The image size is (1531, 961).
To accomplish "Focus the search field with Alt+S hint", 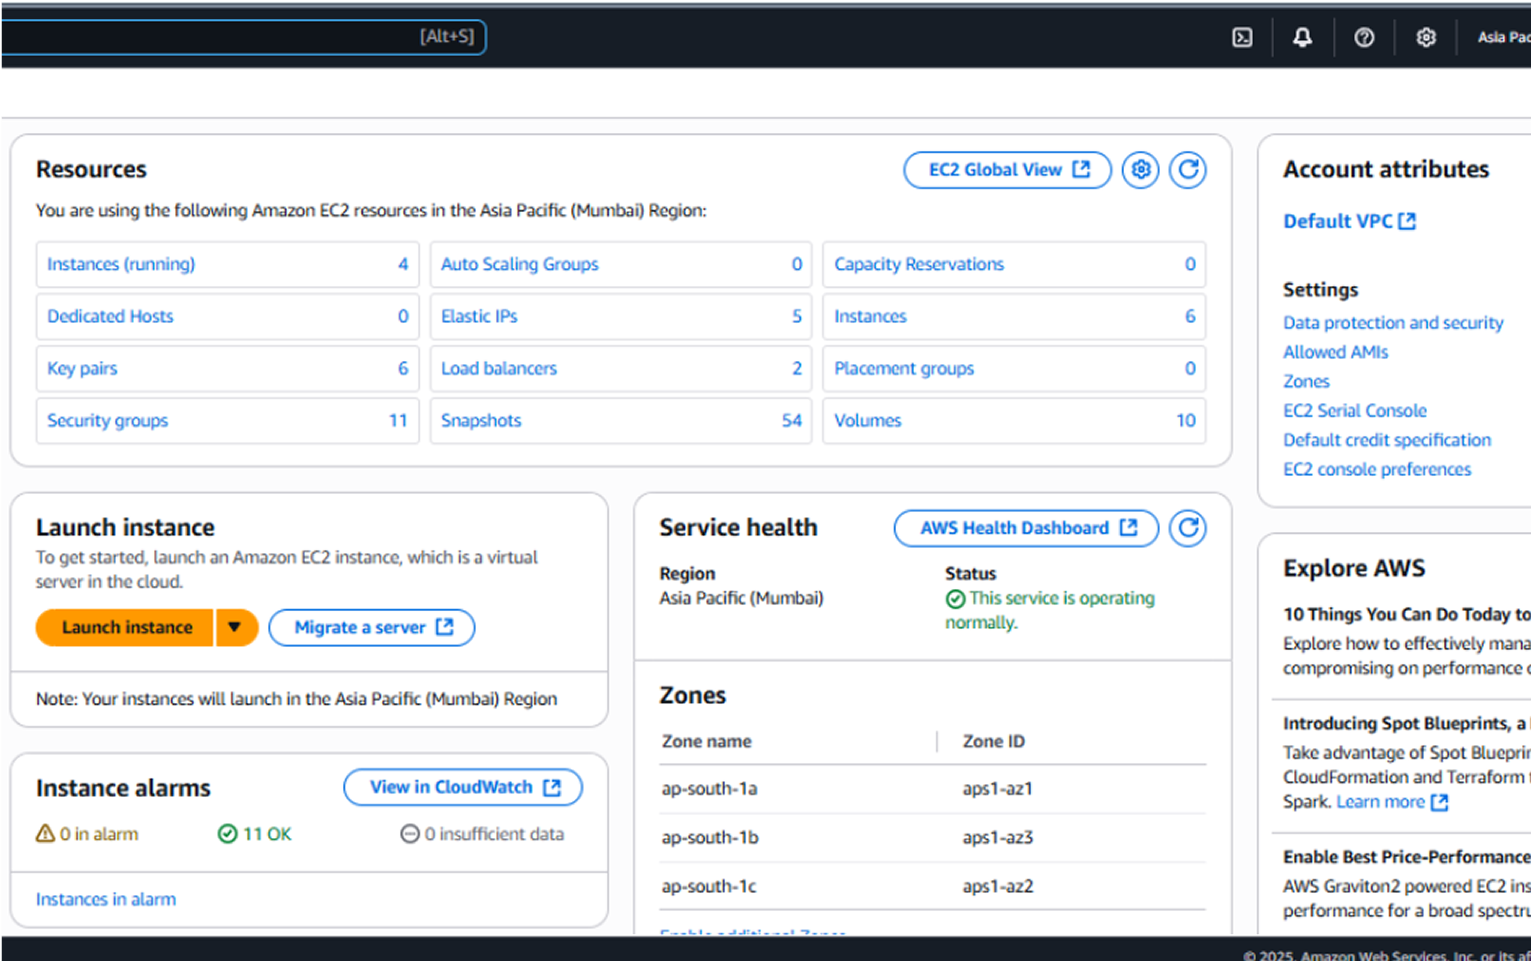I will tap(240, 37).
